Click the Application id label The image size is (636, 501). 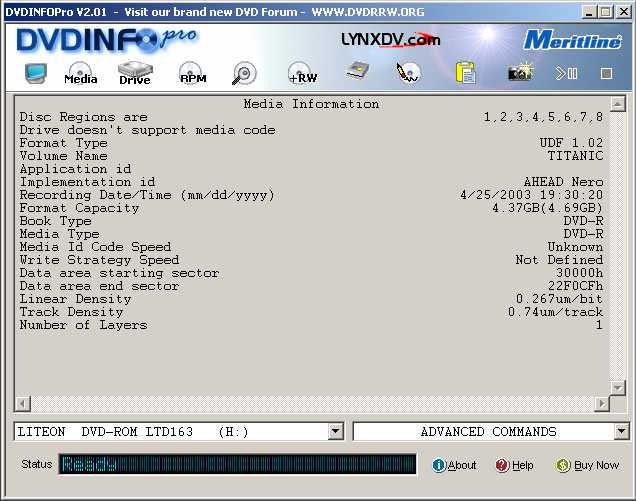75,169
